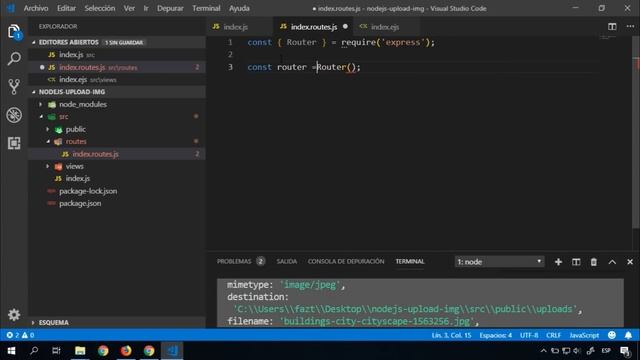Change language mode via JavaScript
Screen dimensions: 640x360
584,335
